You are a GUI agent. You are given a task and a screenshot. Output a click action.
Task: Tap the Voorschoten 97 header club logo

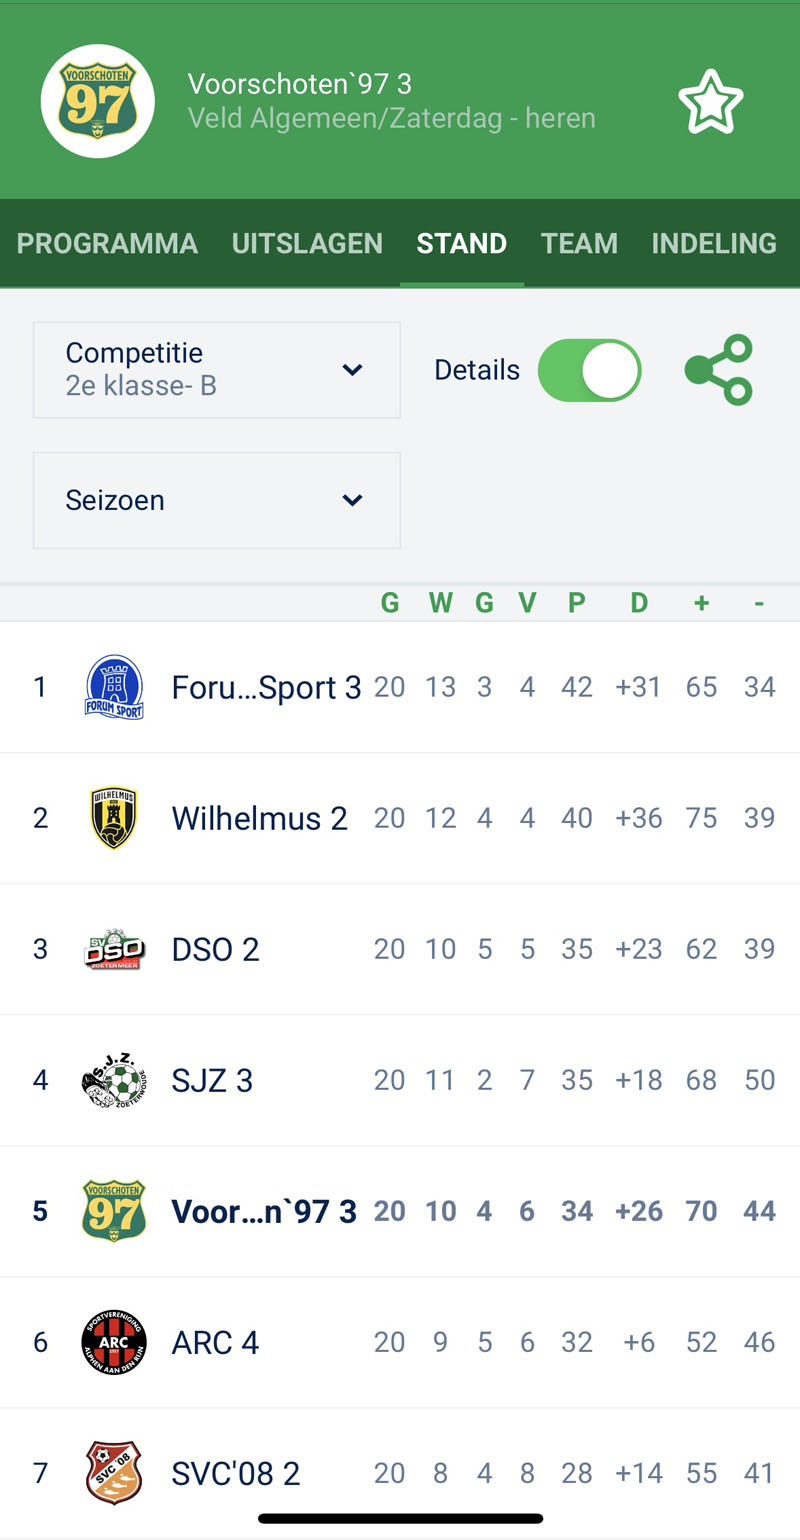[x=97, y=101]
